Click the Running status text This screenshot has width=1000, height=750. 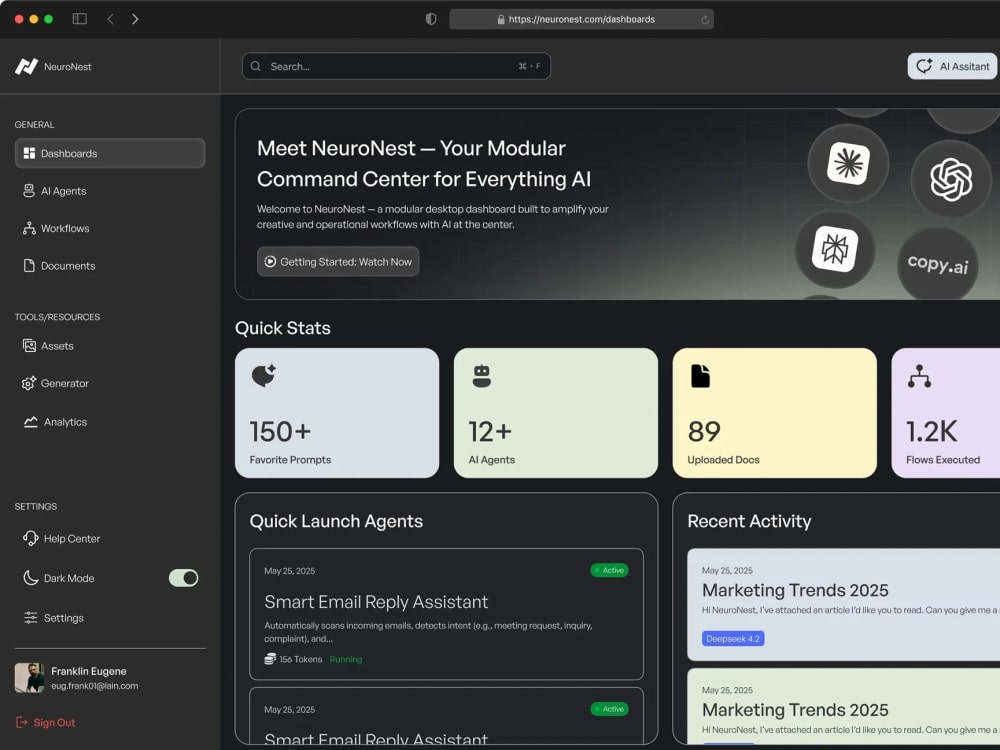coord(346,659)
